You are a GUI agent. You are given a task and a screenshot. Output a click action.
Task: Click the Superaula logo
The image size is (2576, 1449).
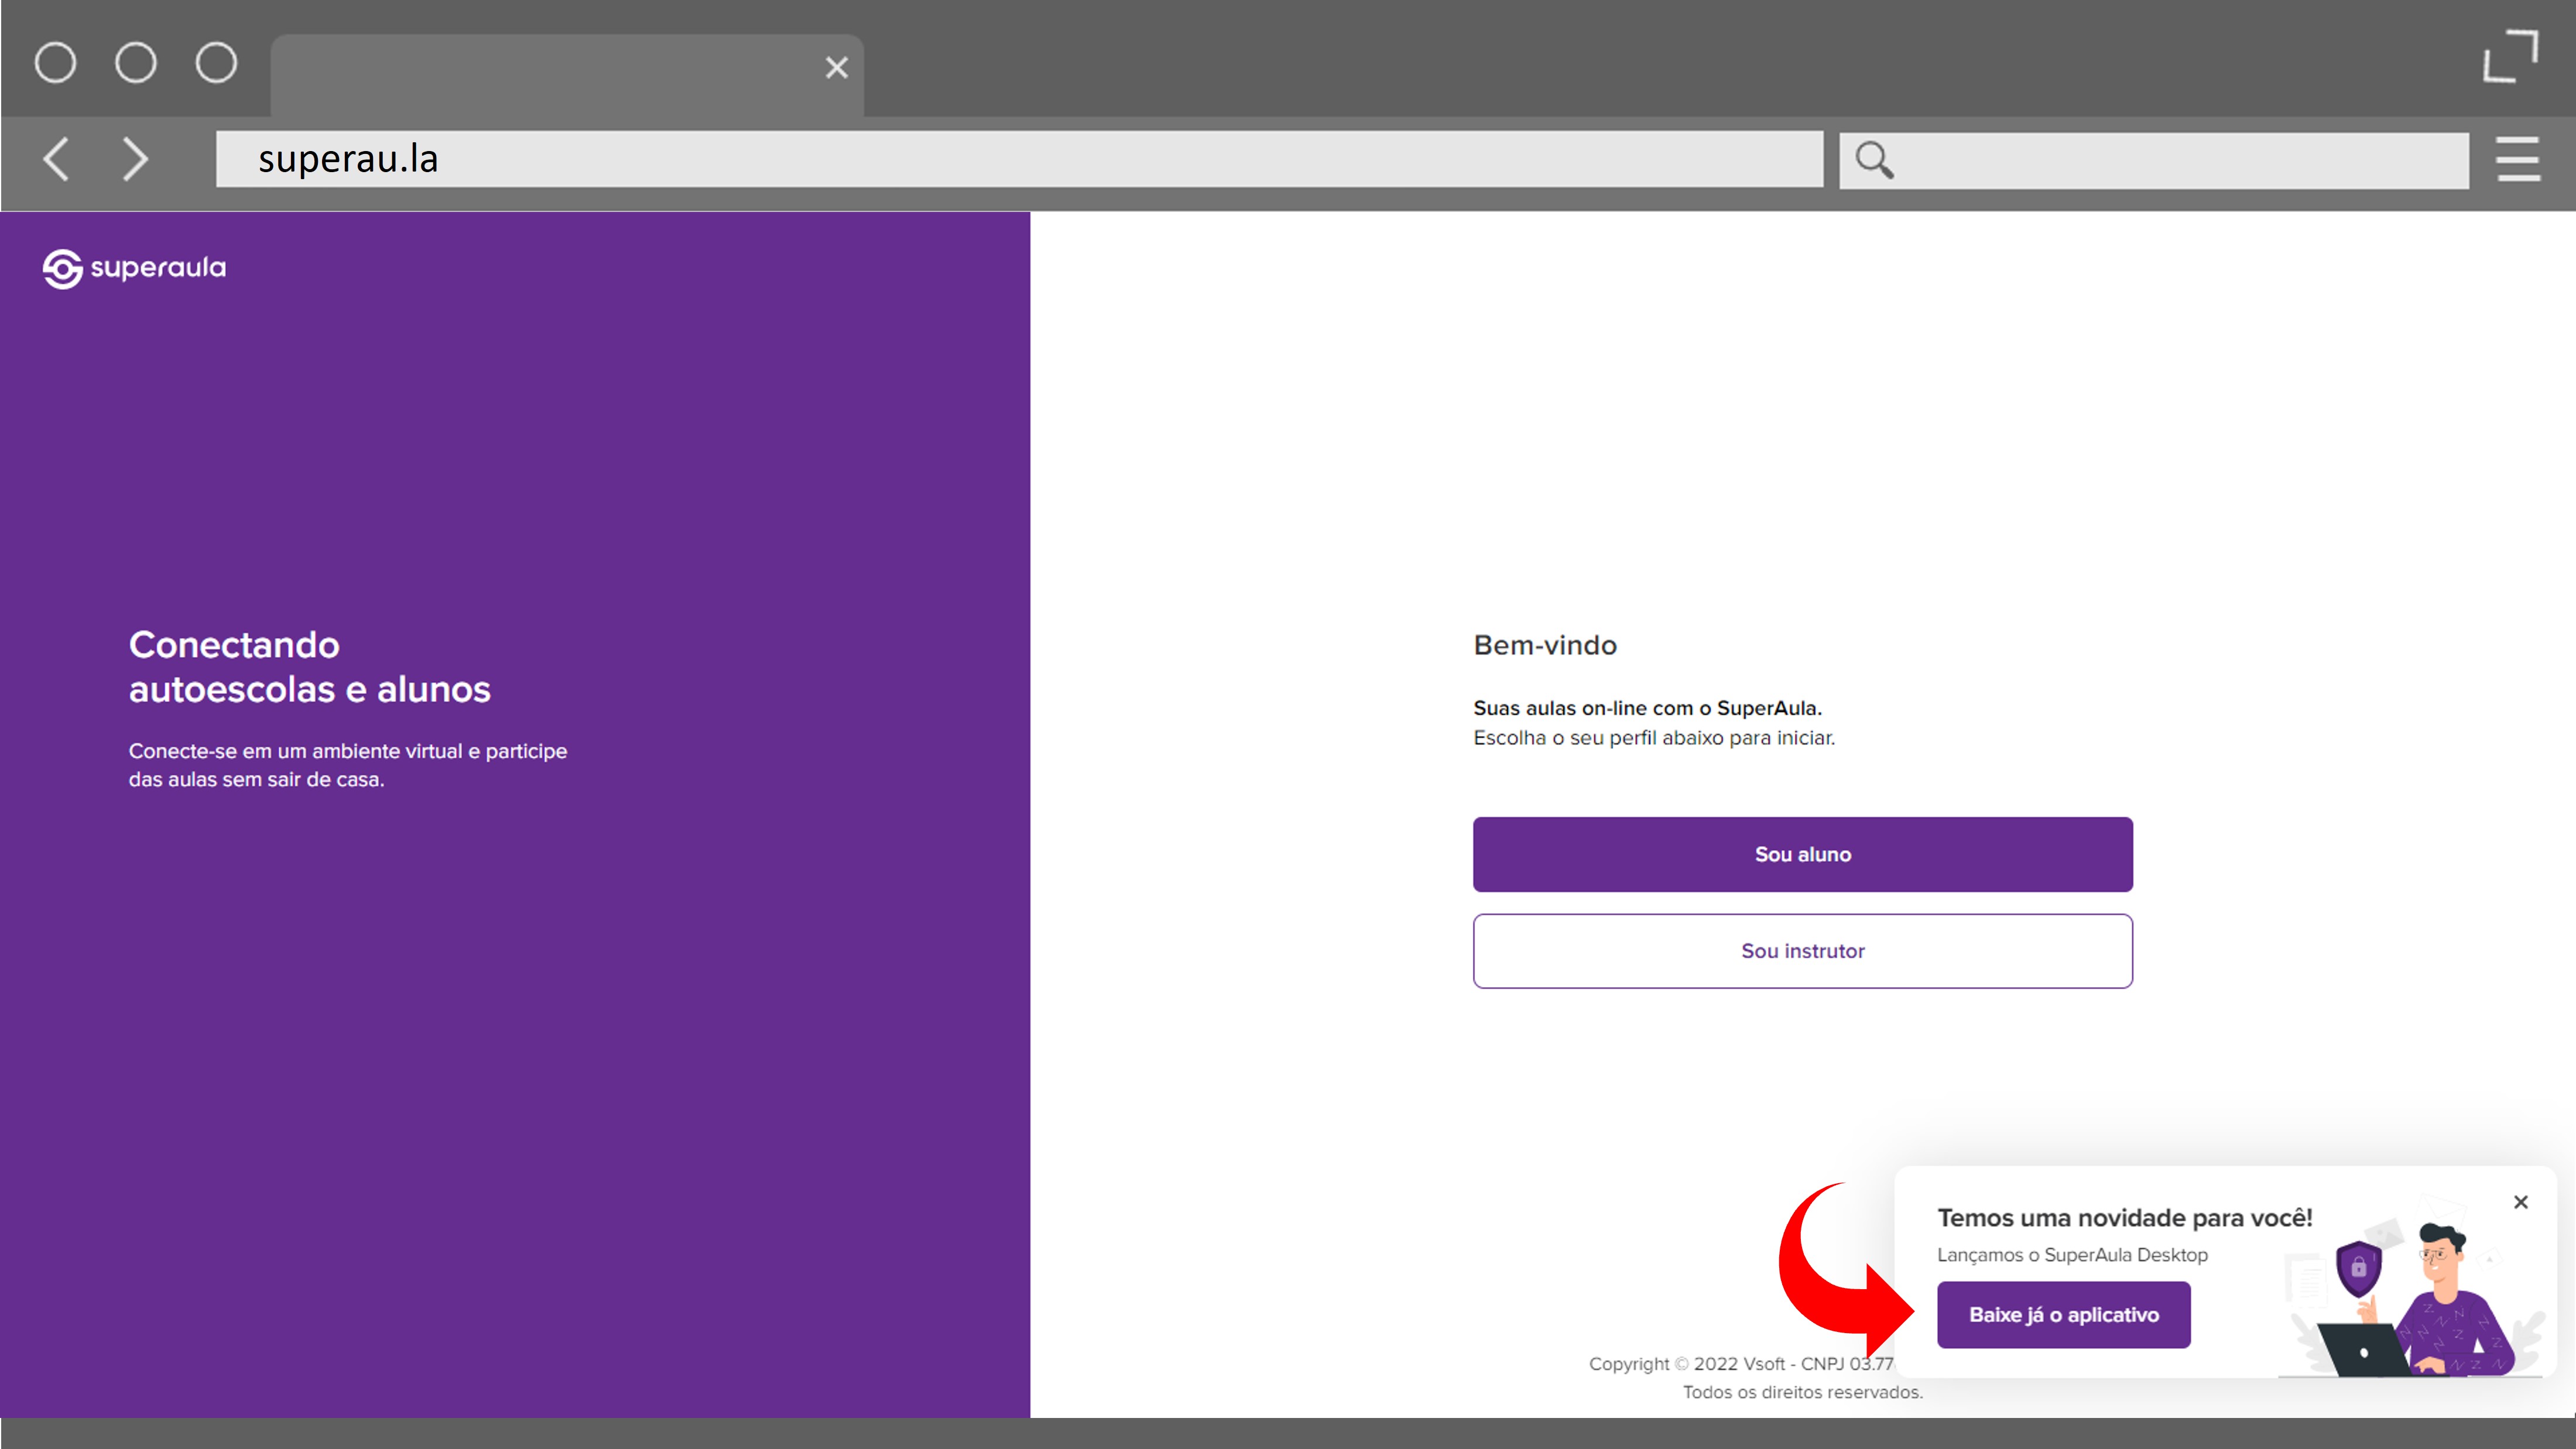tap(134, 268)
